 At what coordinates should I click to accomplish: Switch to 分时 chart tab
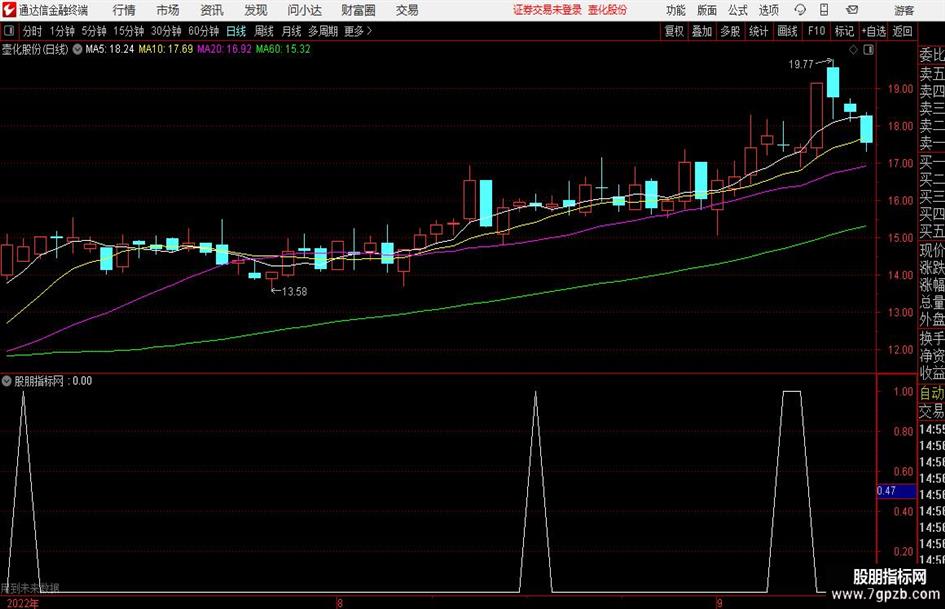[x=32, y=31]
